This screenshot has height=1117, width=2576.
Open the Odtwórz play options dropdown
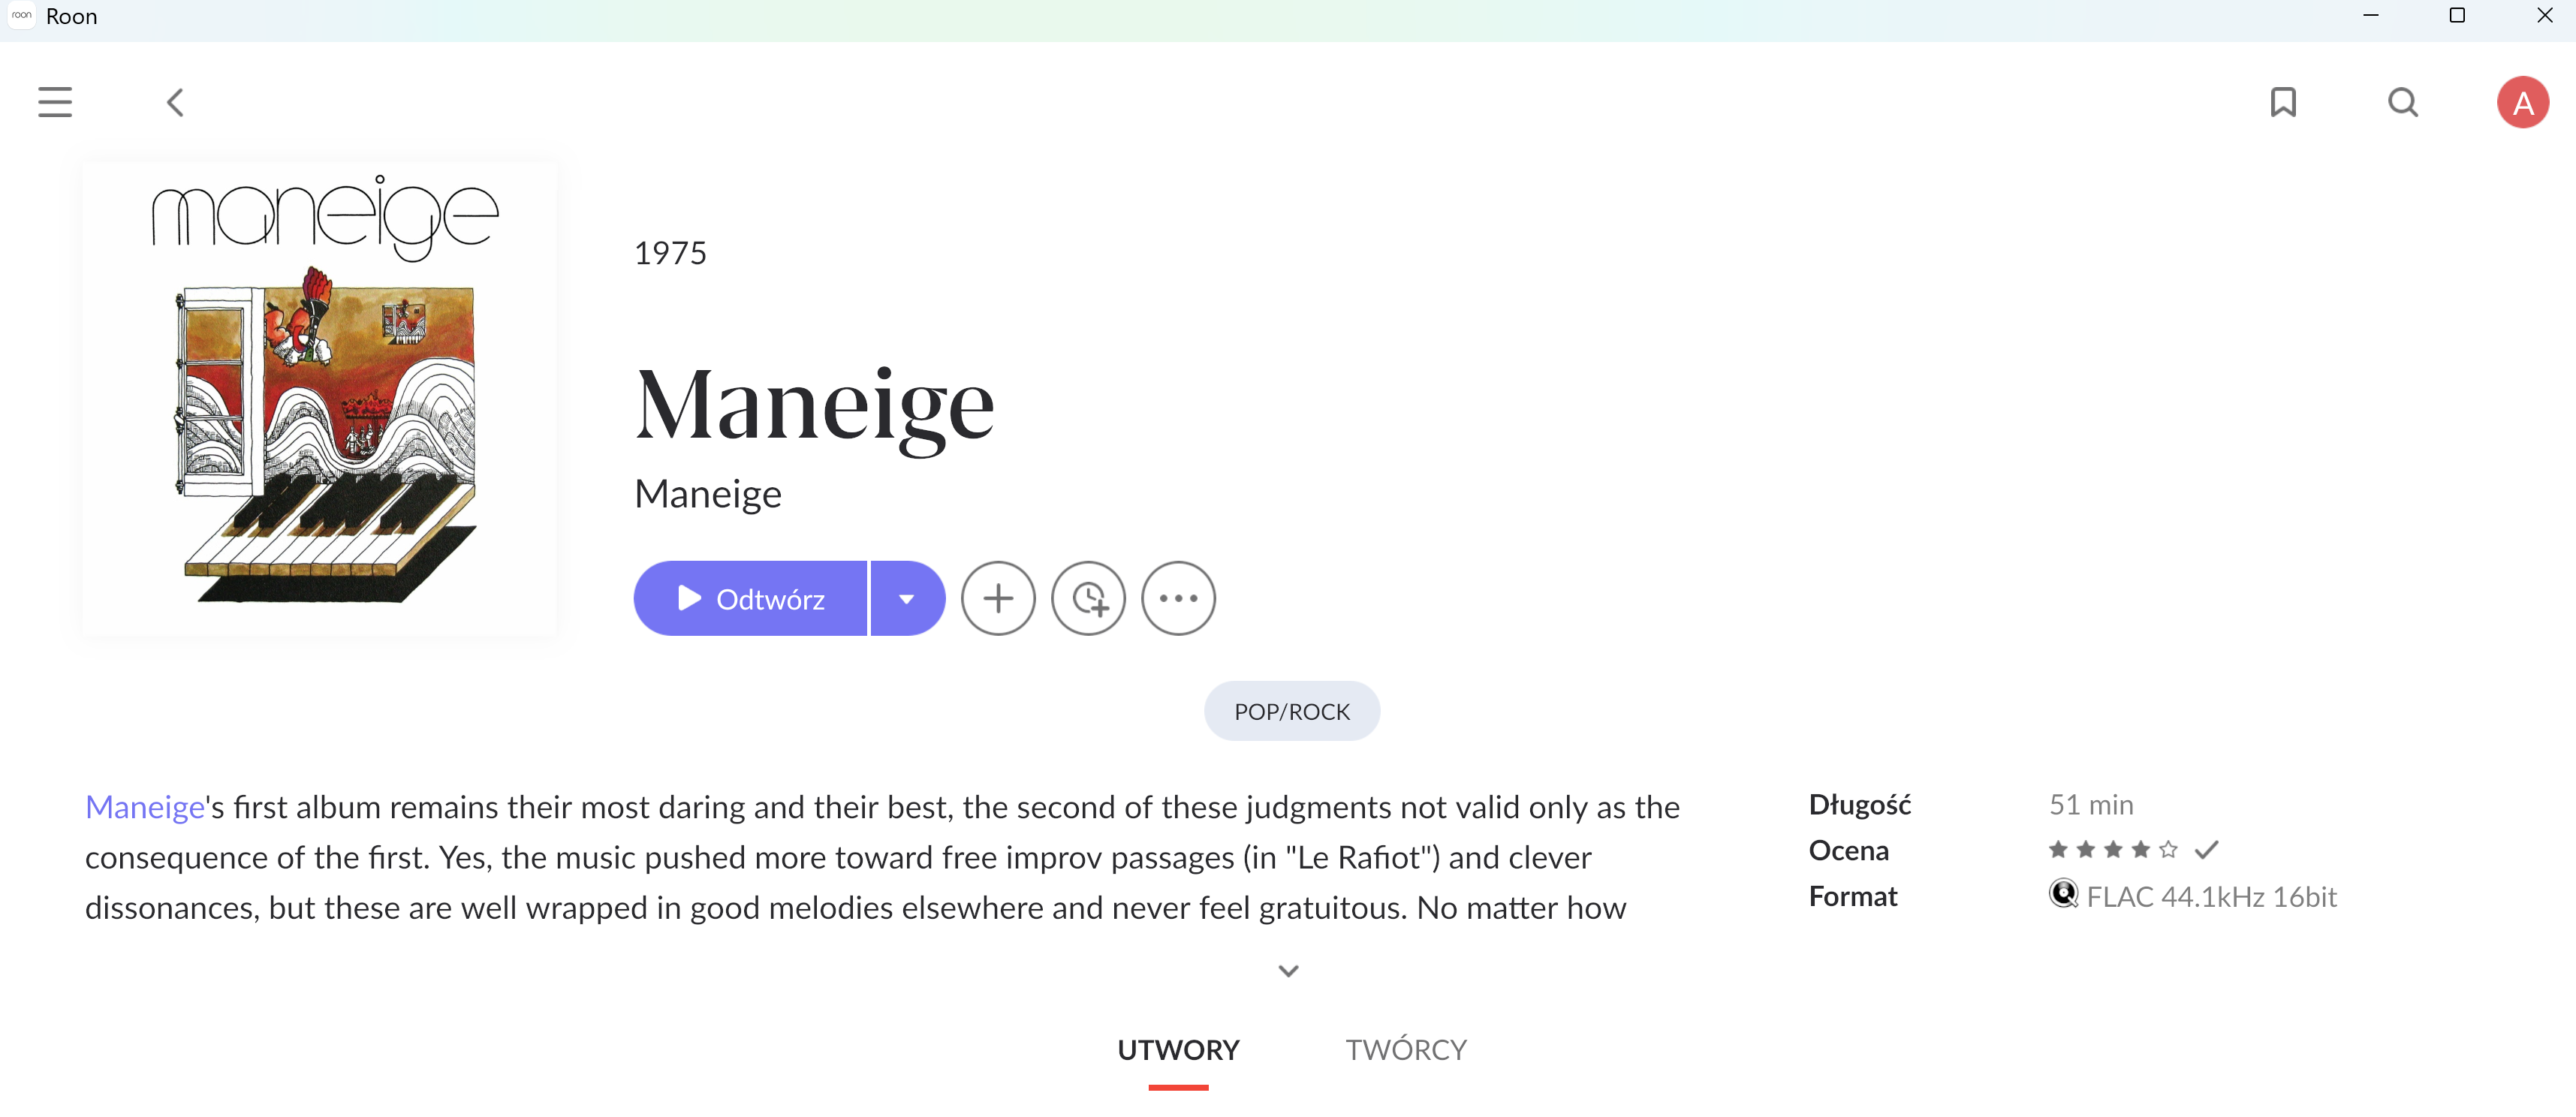pos(907,598)
